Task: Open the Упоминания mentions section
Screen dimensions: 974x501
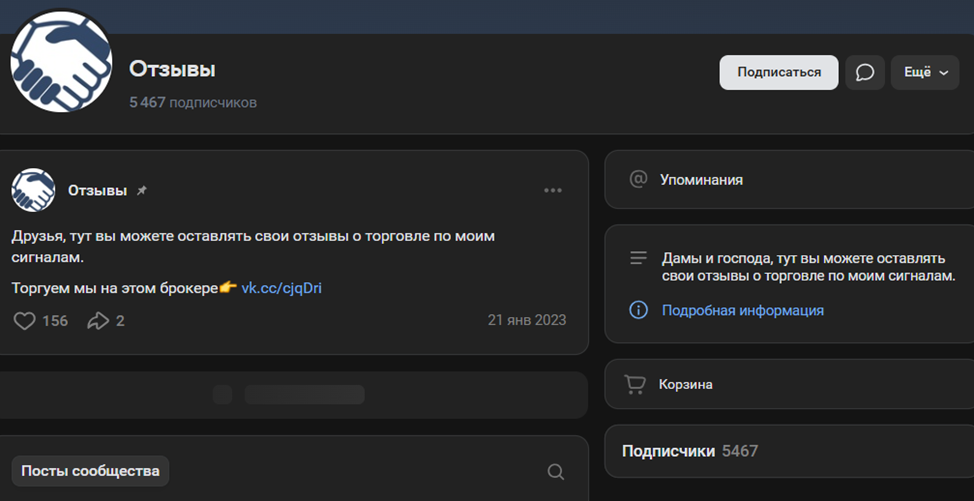Action: (701, 180)
